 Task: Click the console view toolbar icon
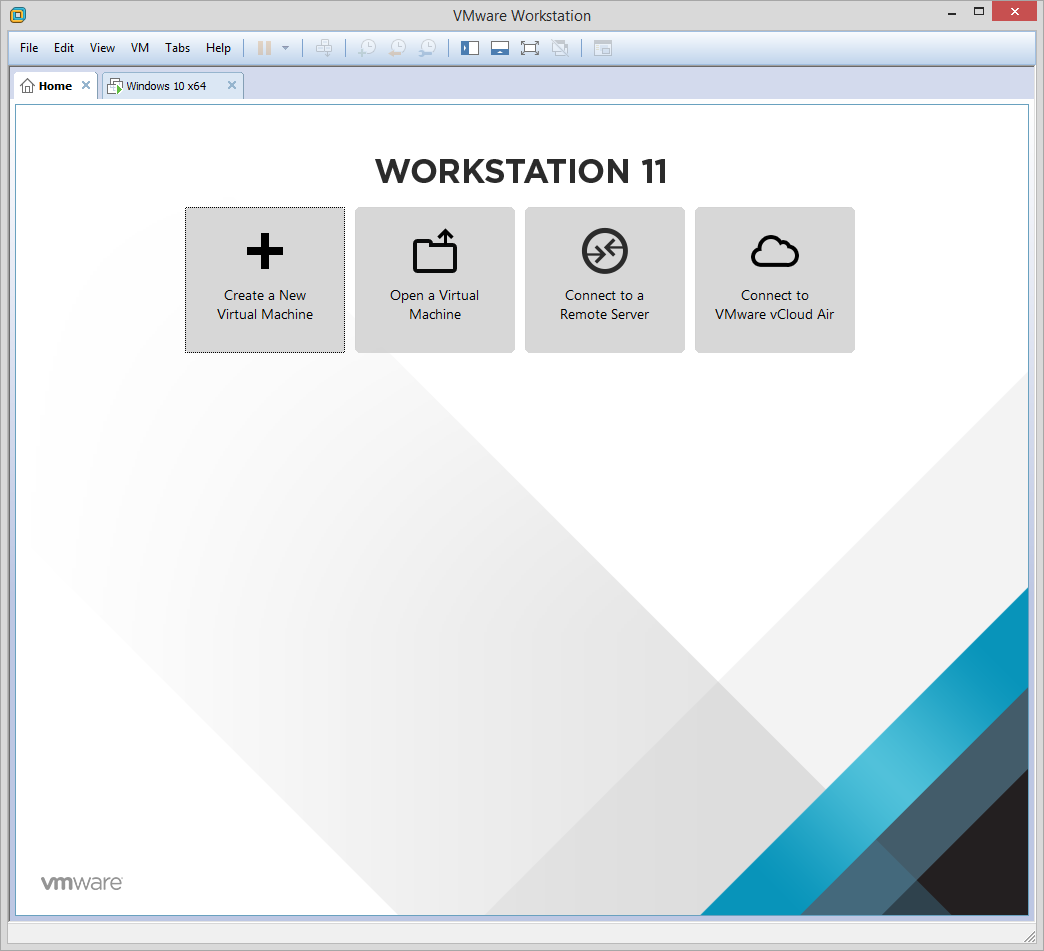click(x=603, y=48)
